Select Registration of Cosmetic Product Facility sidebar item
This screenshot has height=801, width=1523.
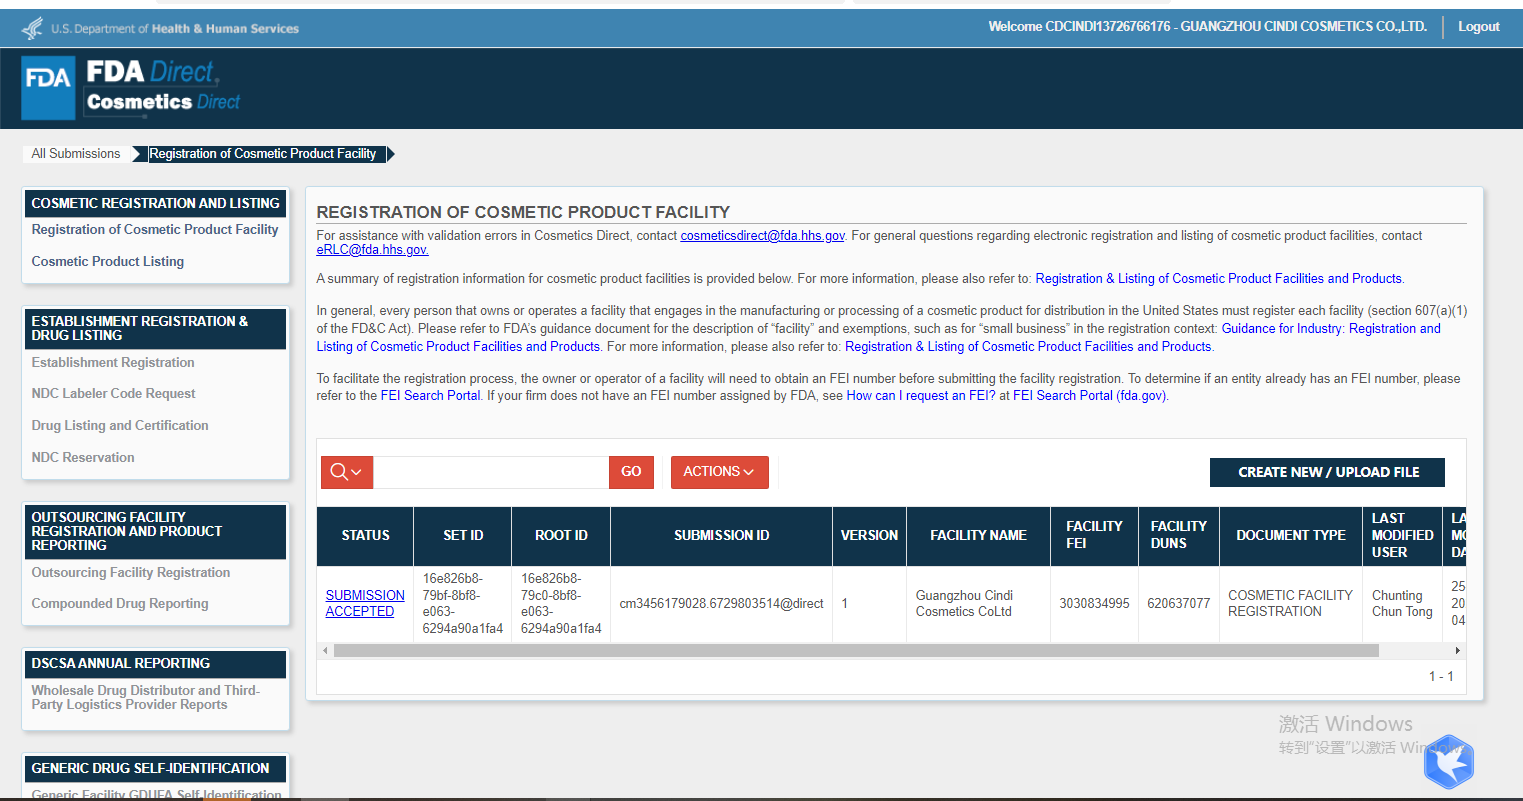(155, 230)
